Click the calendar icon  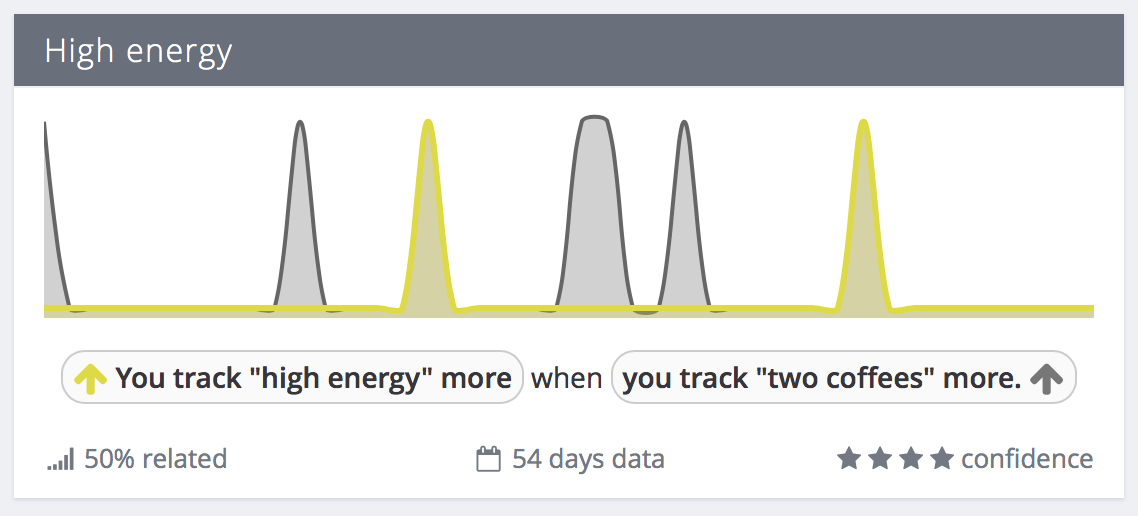[488, 459]
